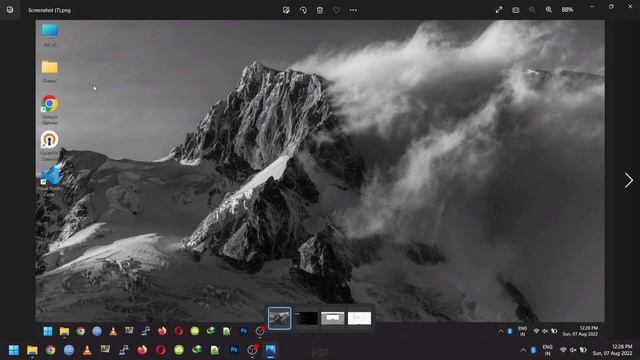Click the fit-to-window icon beside full screen
This screenshot has width=640, height=360.
516,10
